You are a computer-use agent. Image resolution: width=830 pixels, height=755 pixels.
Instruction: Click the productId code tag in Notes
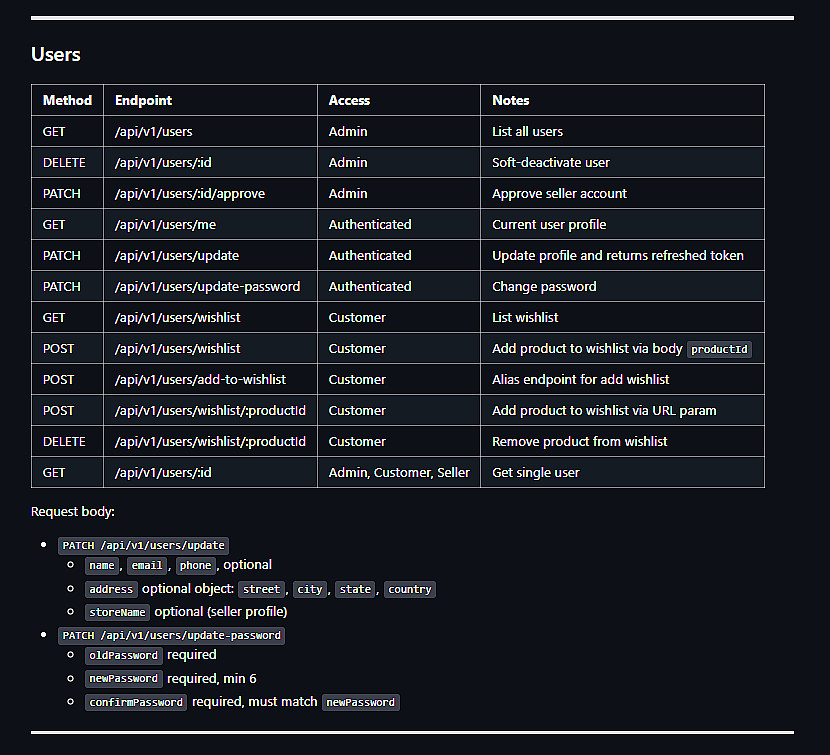720,349
